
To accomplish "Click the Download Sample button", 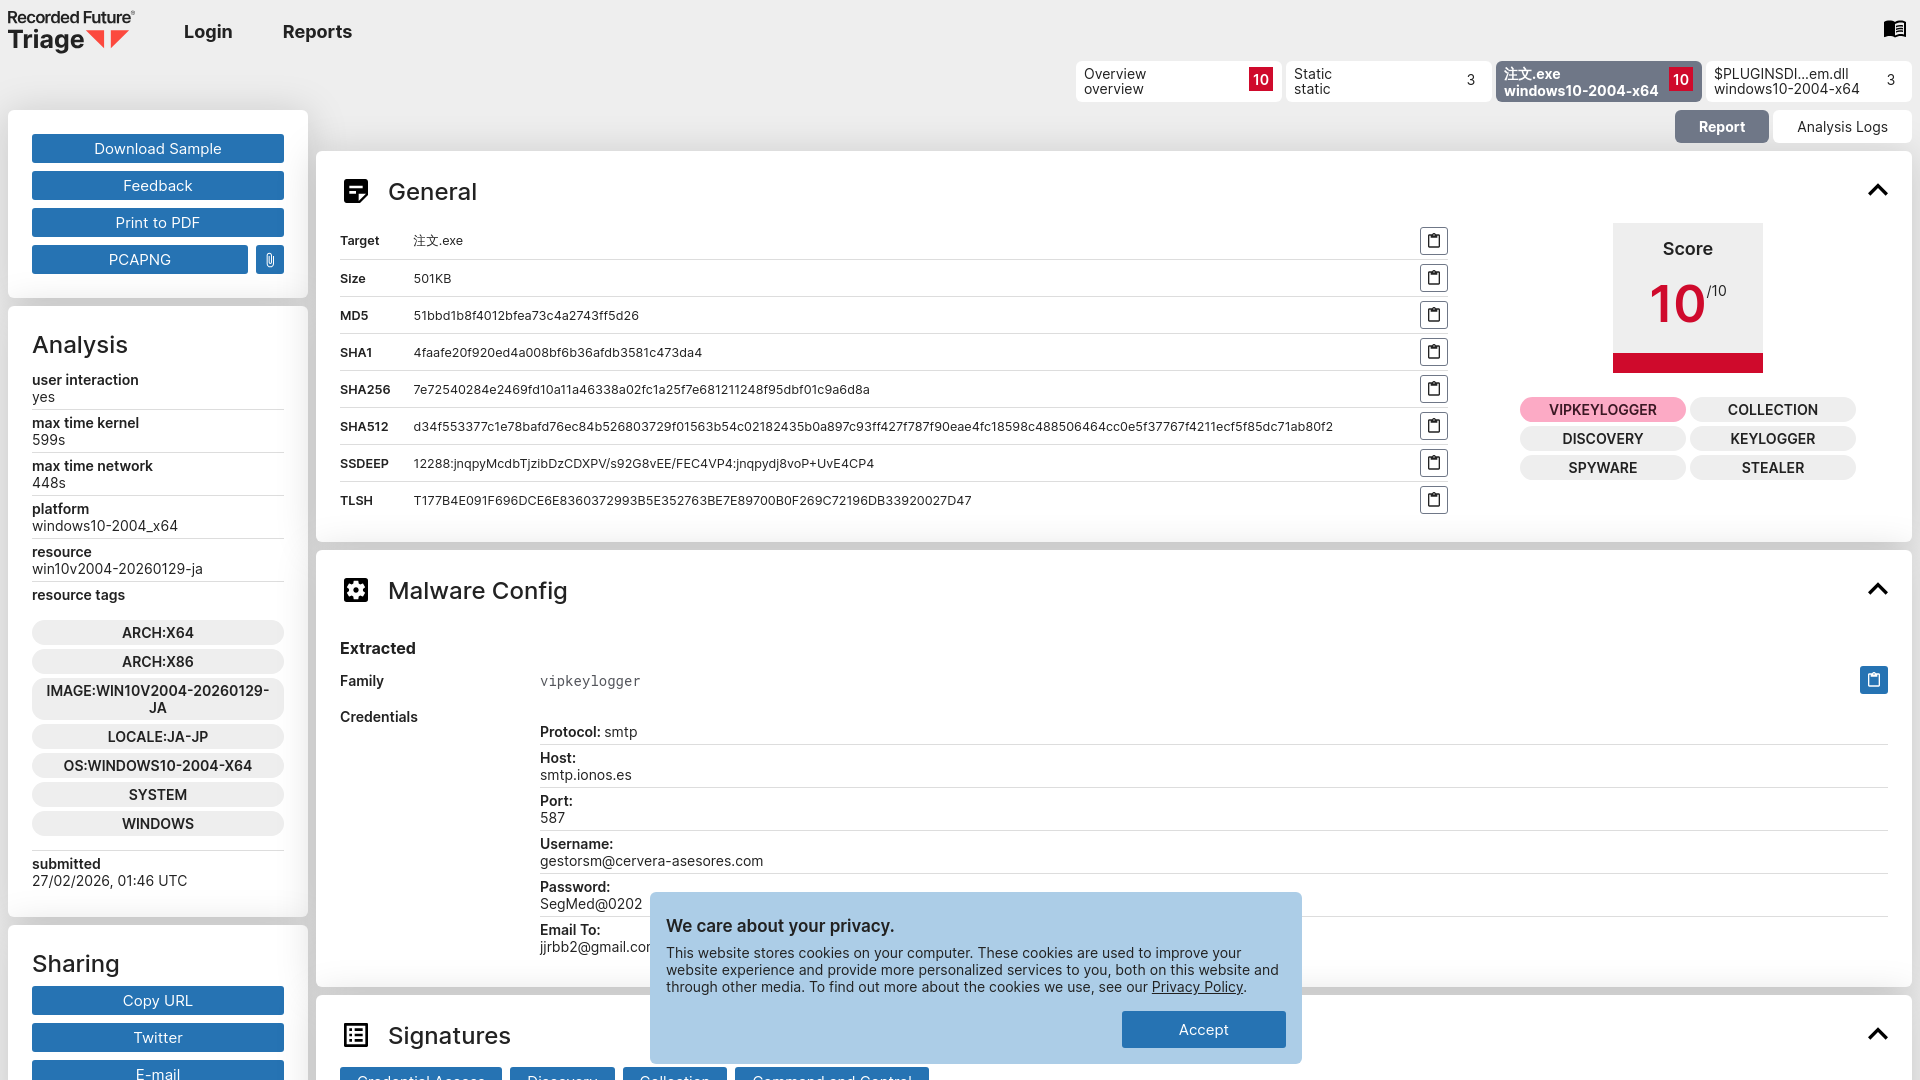I will pyautogui.click(x=158, y=149).
